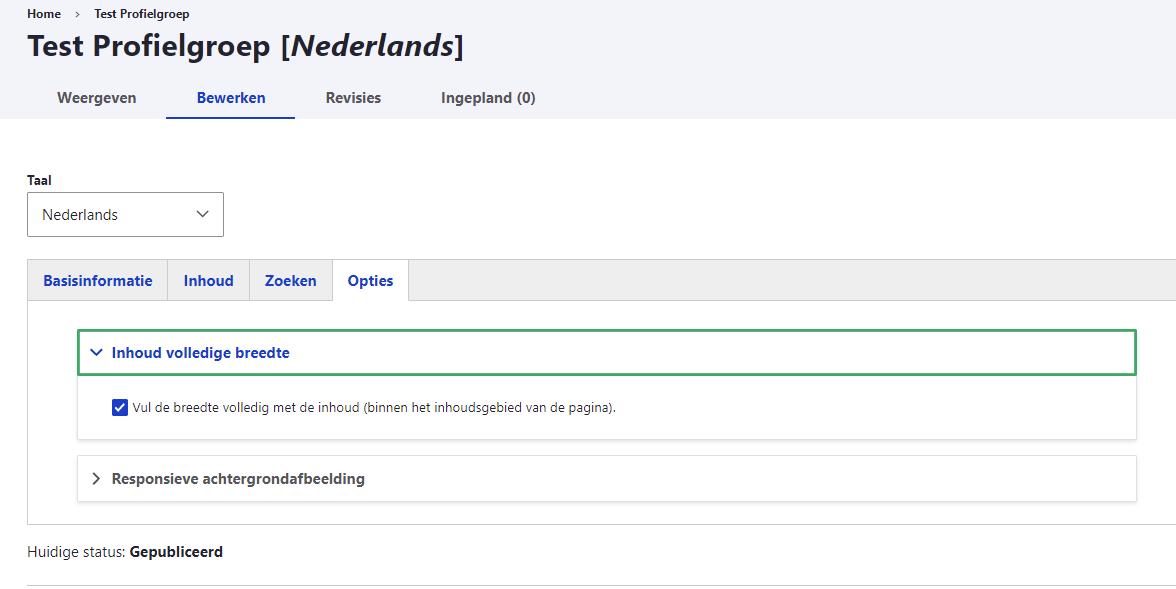Switch to the Inhoud tab
The width and height of the screenshot is (1176, 589).
point(208,281)
